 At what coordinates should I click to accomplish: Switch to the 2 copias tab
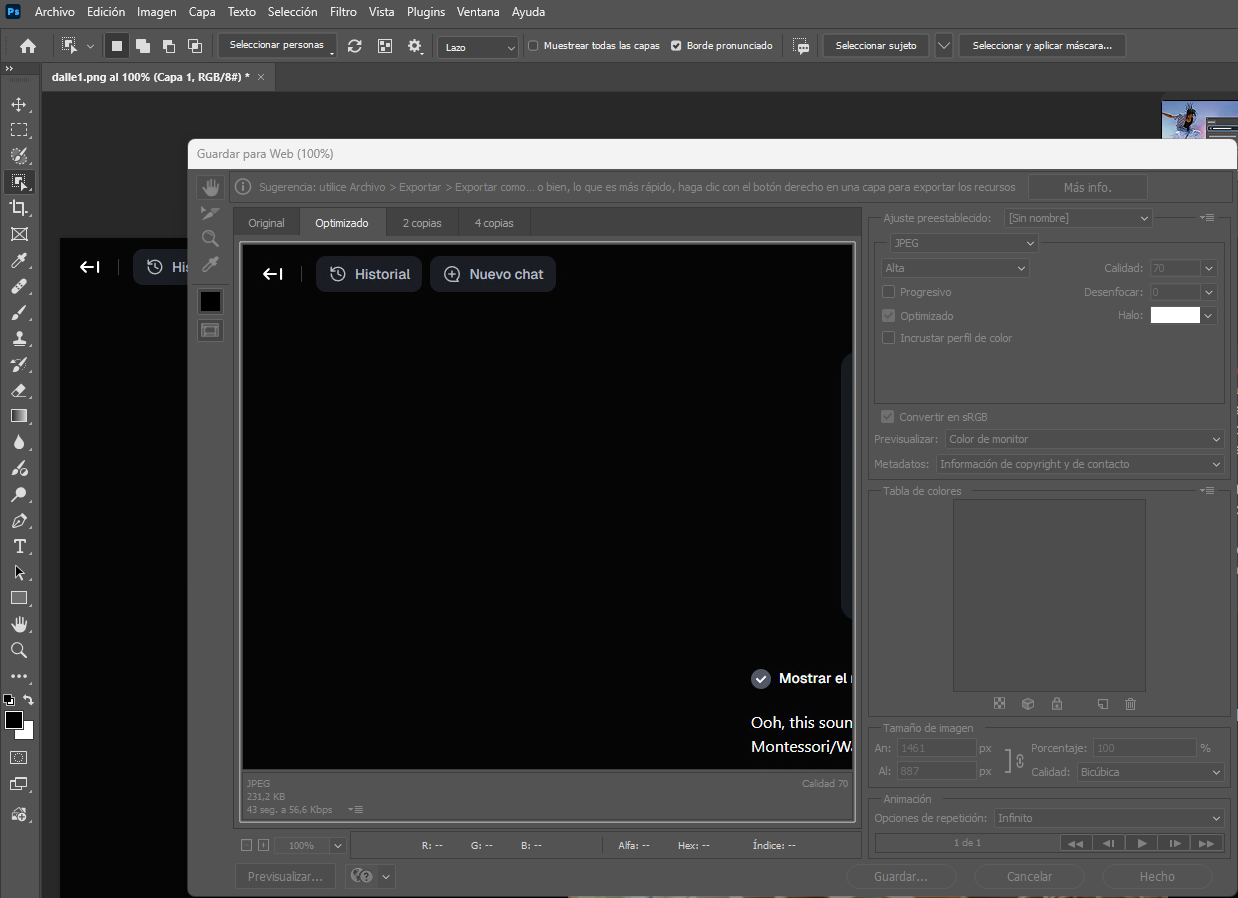pyautogui.click(x=421, y=222)
